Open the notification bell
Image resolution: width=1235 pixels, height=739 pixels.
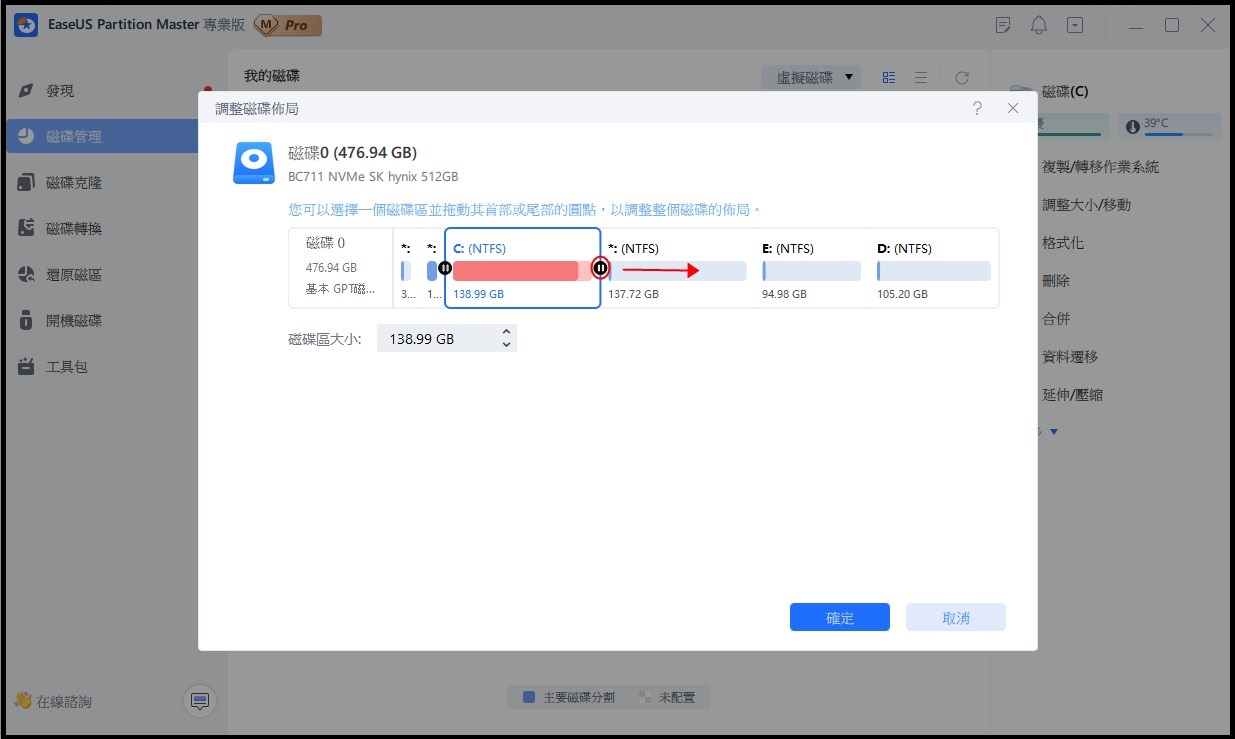click(x=1038, y=24)
